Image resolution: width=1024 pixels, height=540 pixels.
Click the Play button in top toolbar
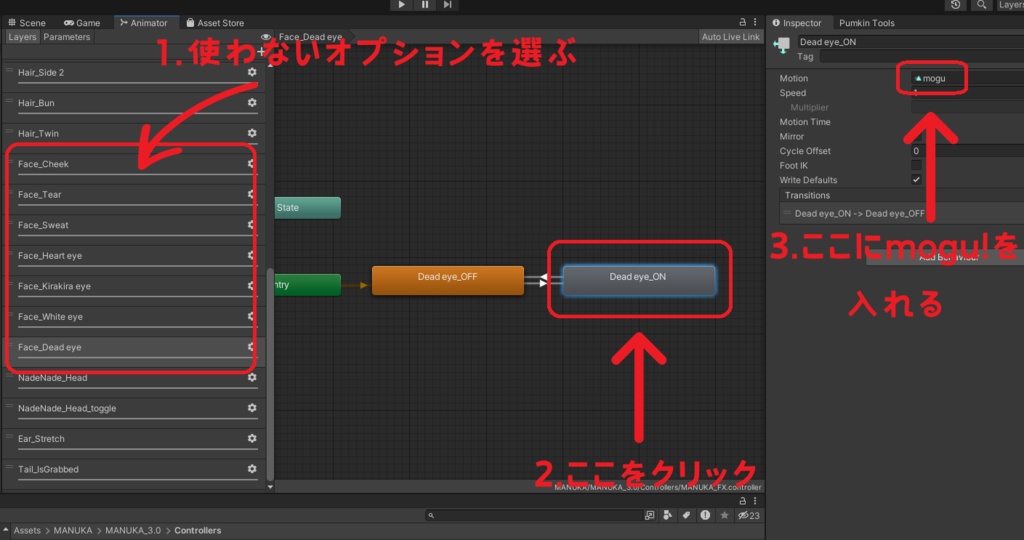click(402, 5)
